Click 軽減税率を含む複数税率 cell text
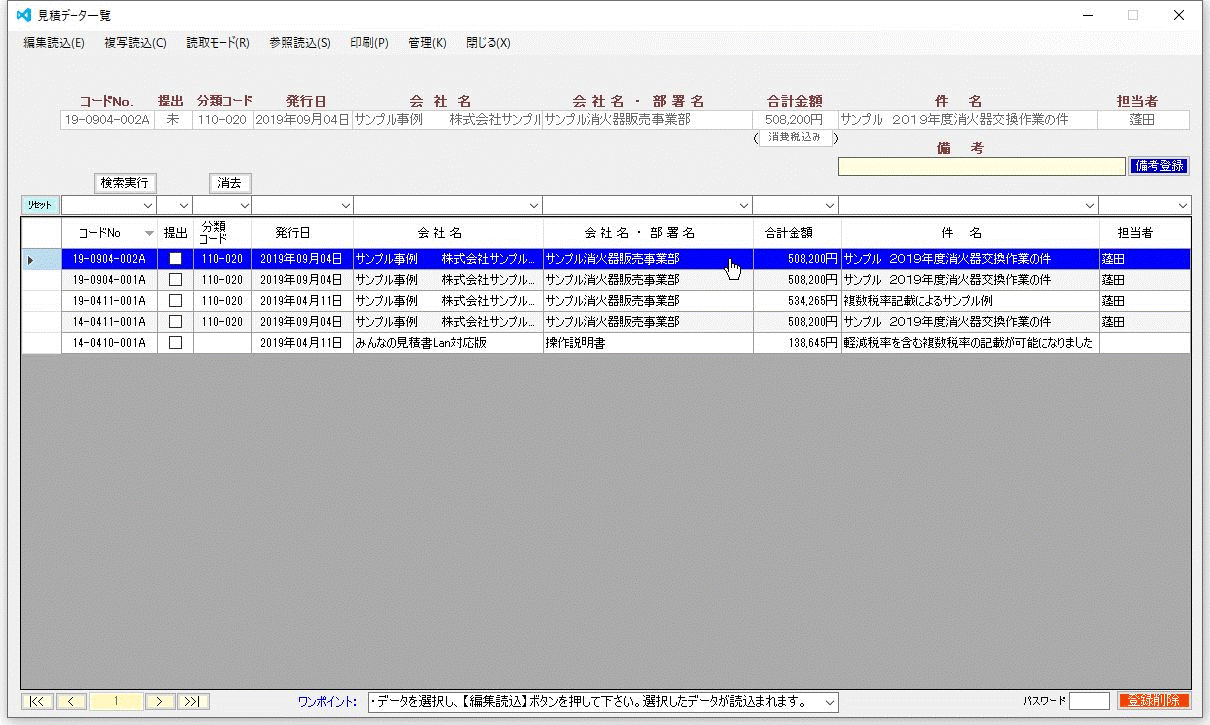Image resolution: width=1210 pixels, height=725 pixels. coord(970,343)
